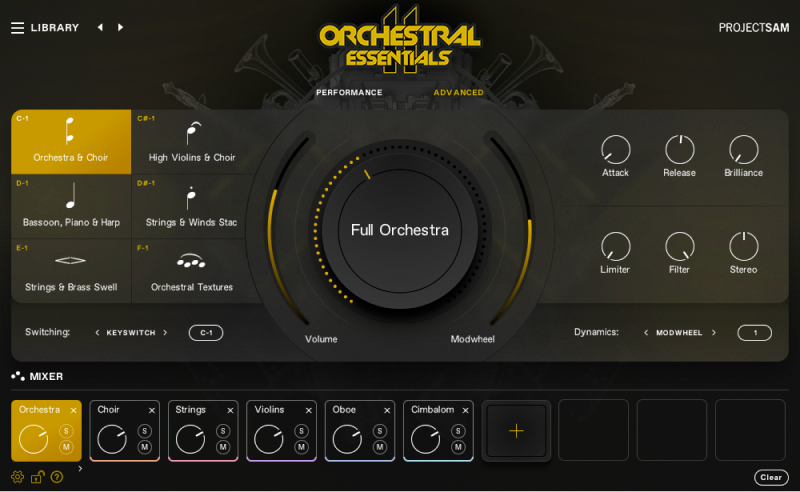
Task: Open settings gear icon at bottom left
Action: click(x=17, y=477)
